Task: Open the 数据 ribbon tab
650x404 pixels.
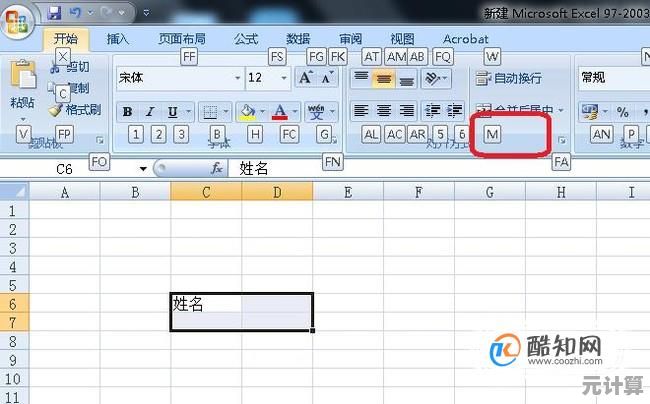Action: point(298,39)
